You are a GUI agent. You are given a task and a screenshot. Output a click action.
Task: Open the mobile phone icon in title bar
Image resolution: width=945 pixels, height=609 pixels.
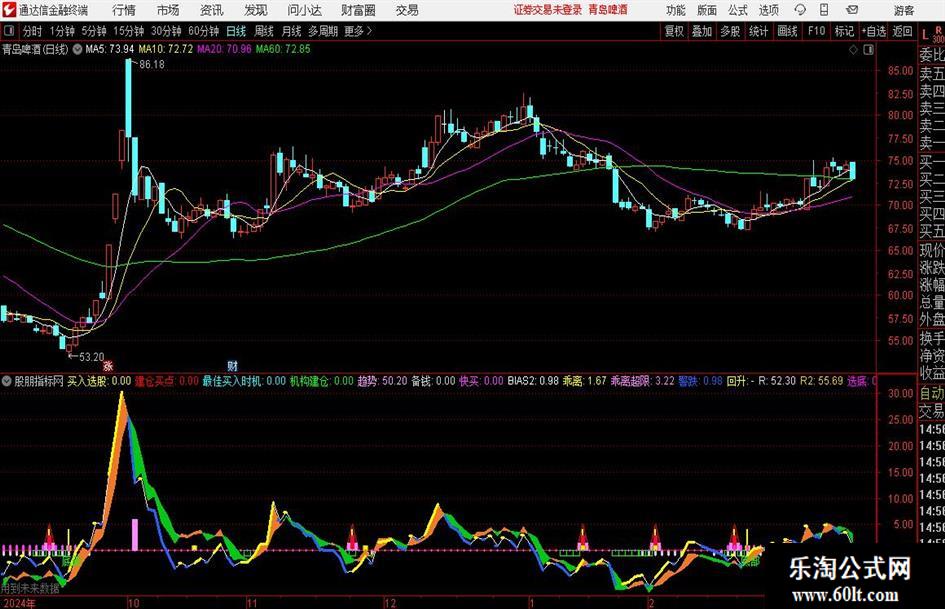coord(824,10)
